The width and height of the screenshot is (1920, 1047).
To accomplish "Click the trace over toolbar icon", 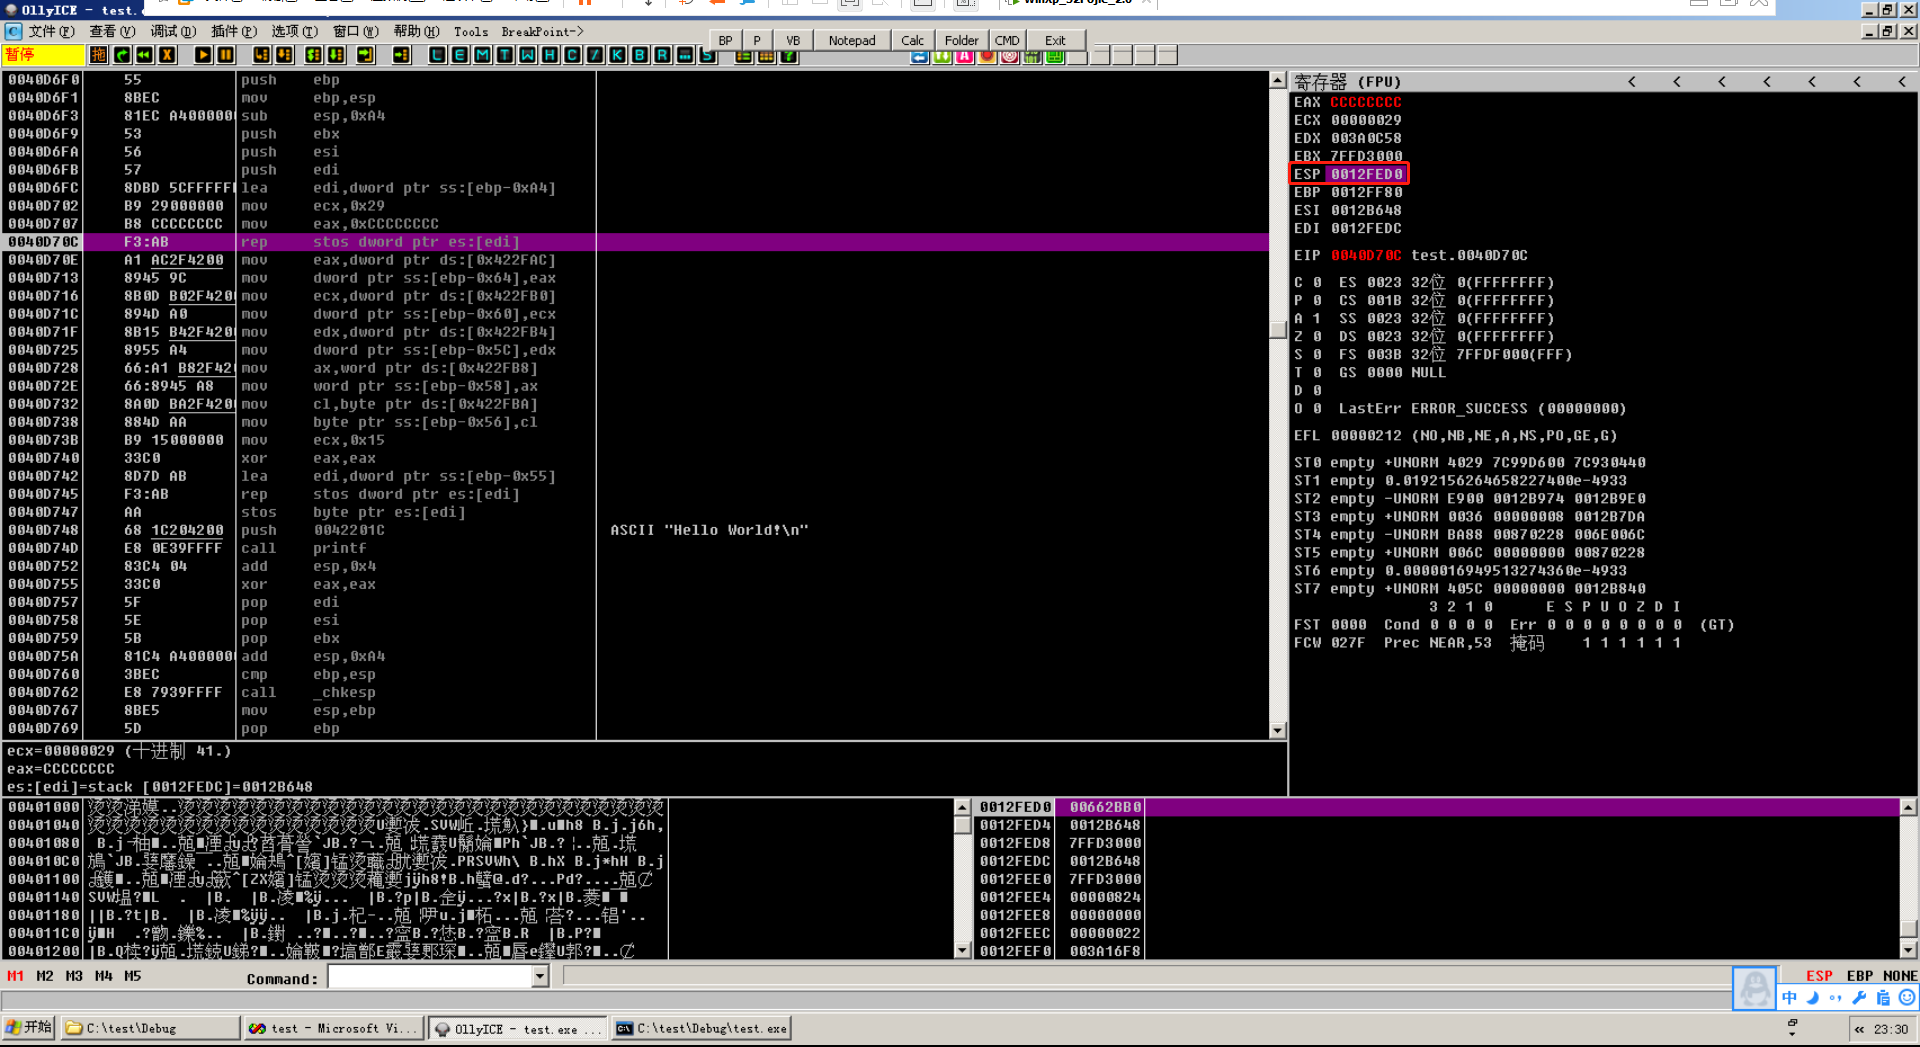I will (x=336, y=55).
